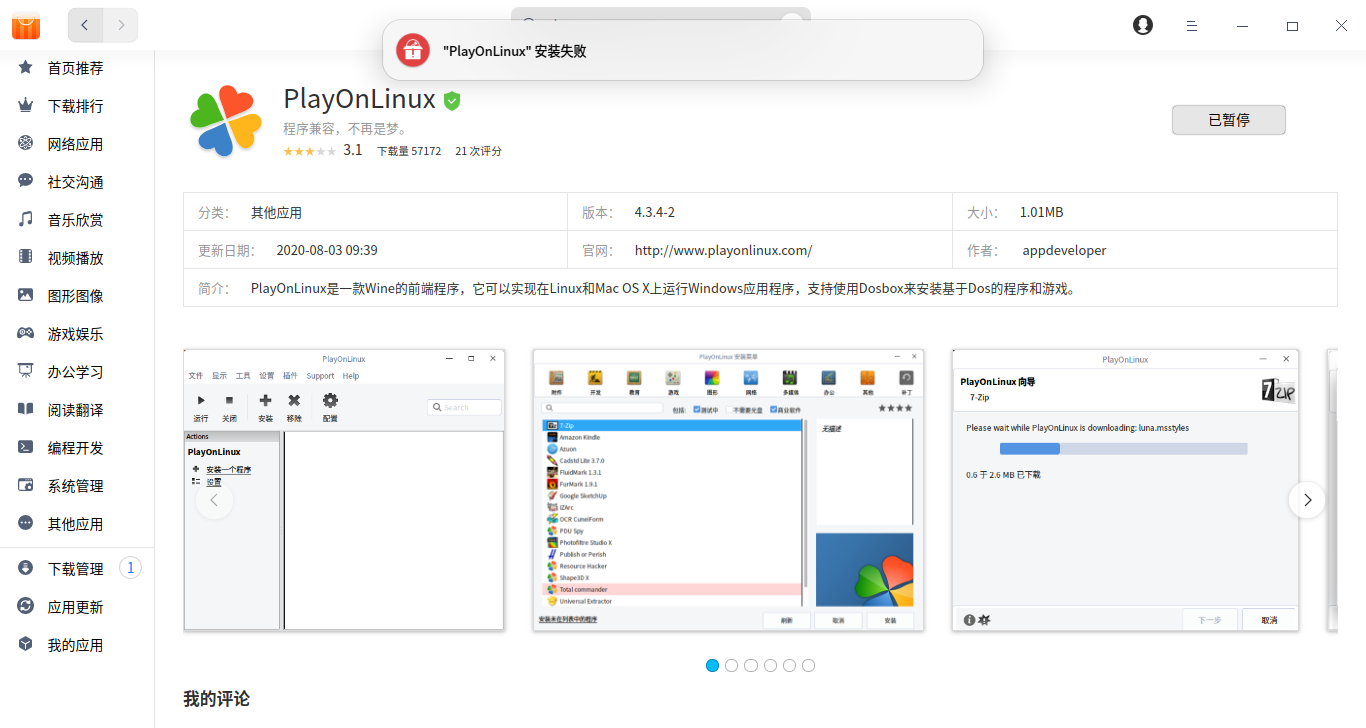Open the hamburger main menu
The width and height of the screenshot is (1366, 728).
coord(1192,26)
